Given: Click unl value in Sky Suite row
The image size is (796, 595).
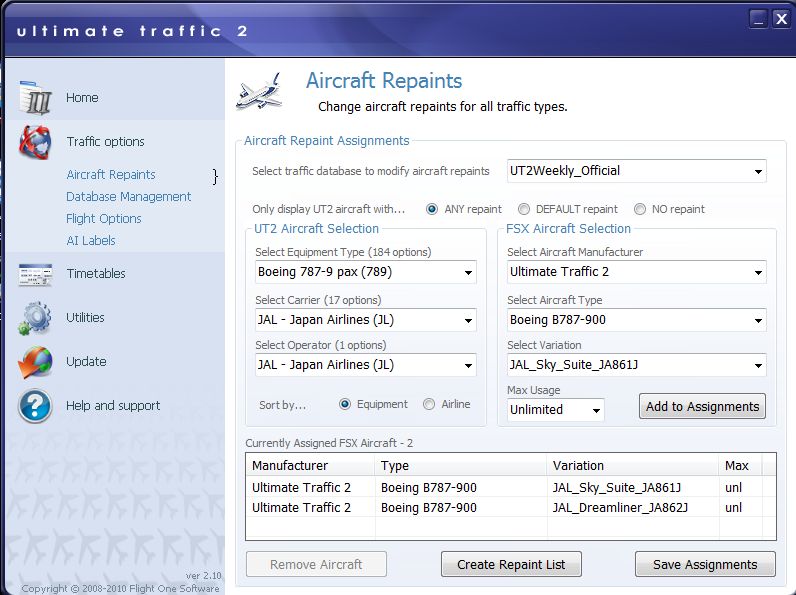Looking at the screenshot, I should point(734,488).
